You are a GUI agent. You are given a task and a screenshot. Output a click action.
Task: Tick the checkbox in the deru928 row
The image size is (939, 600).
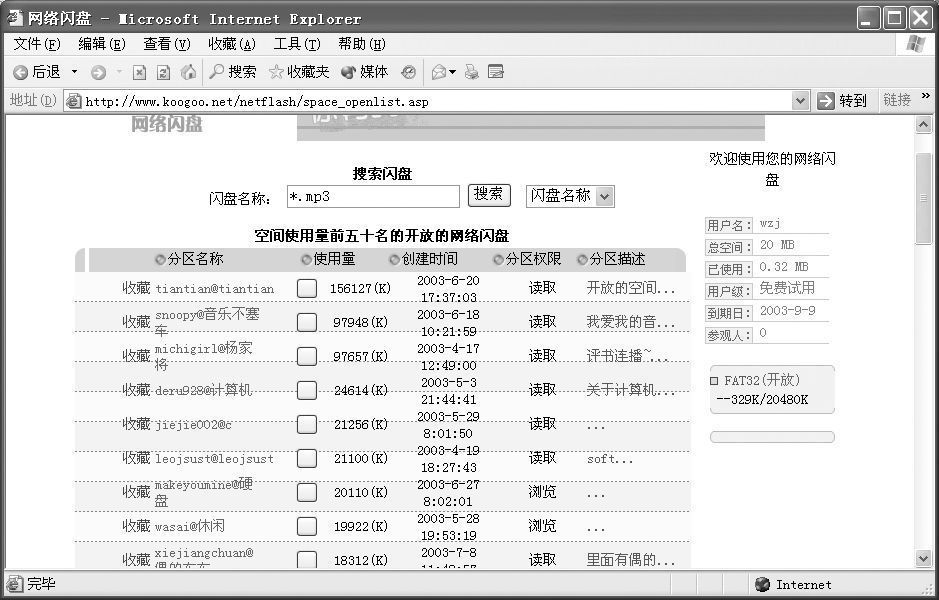click(x=307, y=390)
